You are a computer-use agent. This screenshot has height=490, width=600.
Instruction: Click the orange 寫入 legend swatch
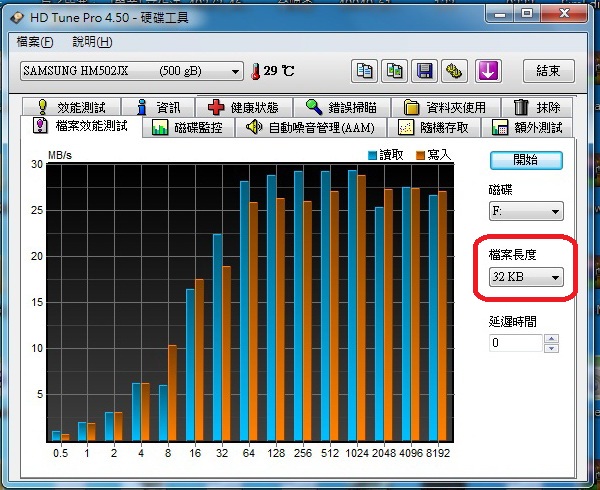point(420,155)
